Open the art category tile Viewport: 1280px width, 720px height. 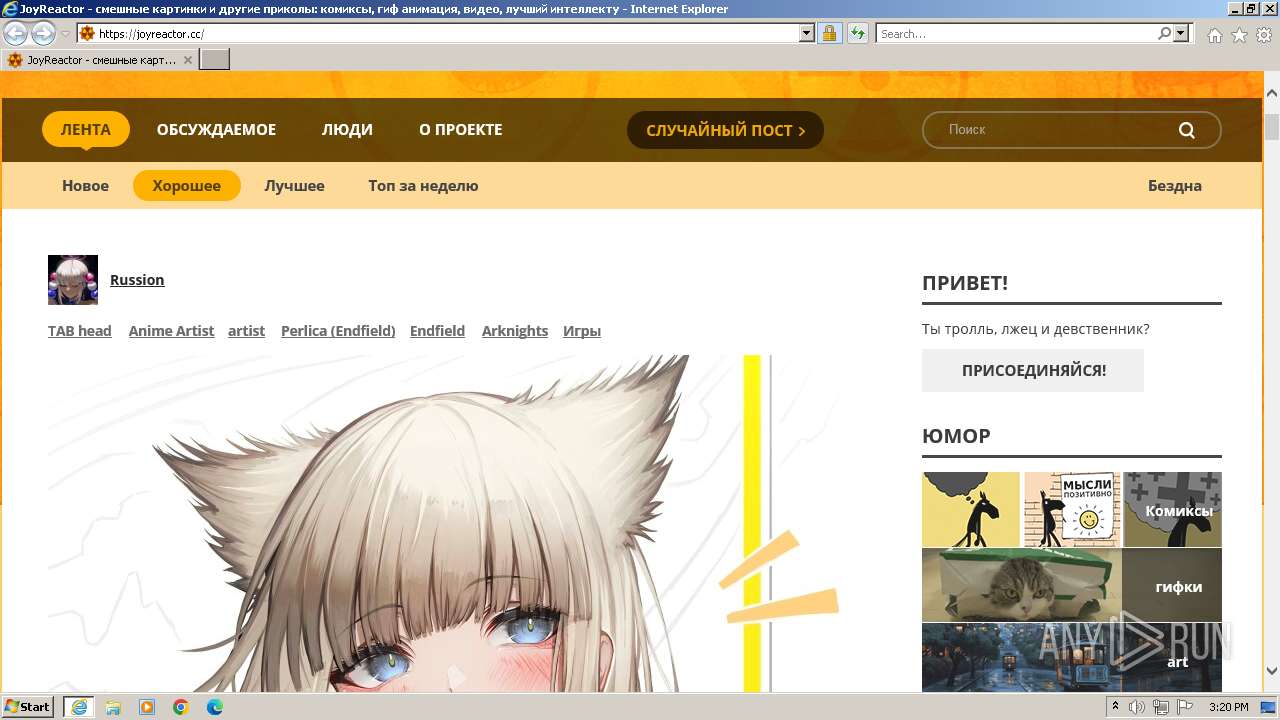[x=1072, y=658]
